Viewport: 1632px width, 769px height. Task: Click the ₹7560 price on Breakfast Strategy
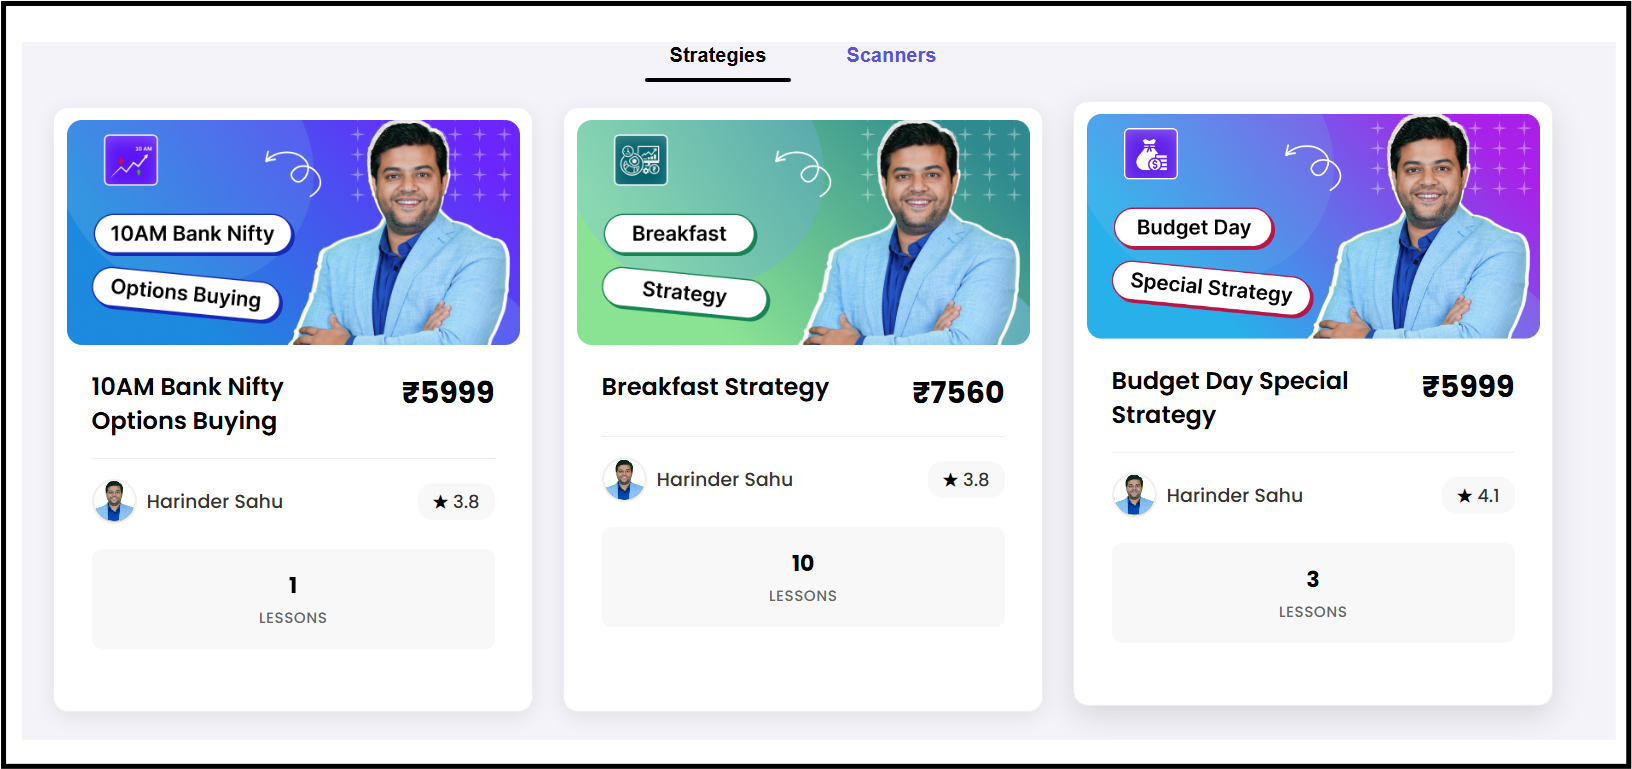click(958, 392)
